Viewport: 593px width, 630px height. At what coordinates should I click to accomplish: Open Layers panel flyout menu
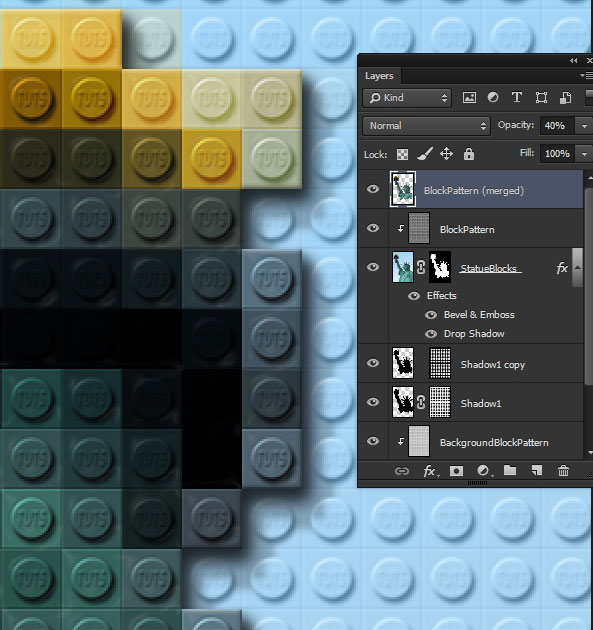(x=587, y=76)
